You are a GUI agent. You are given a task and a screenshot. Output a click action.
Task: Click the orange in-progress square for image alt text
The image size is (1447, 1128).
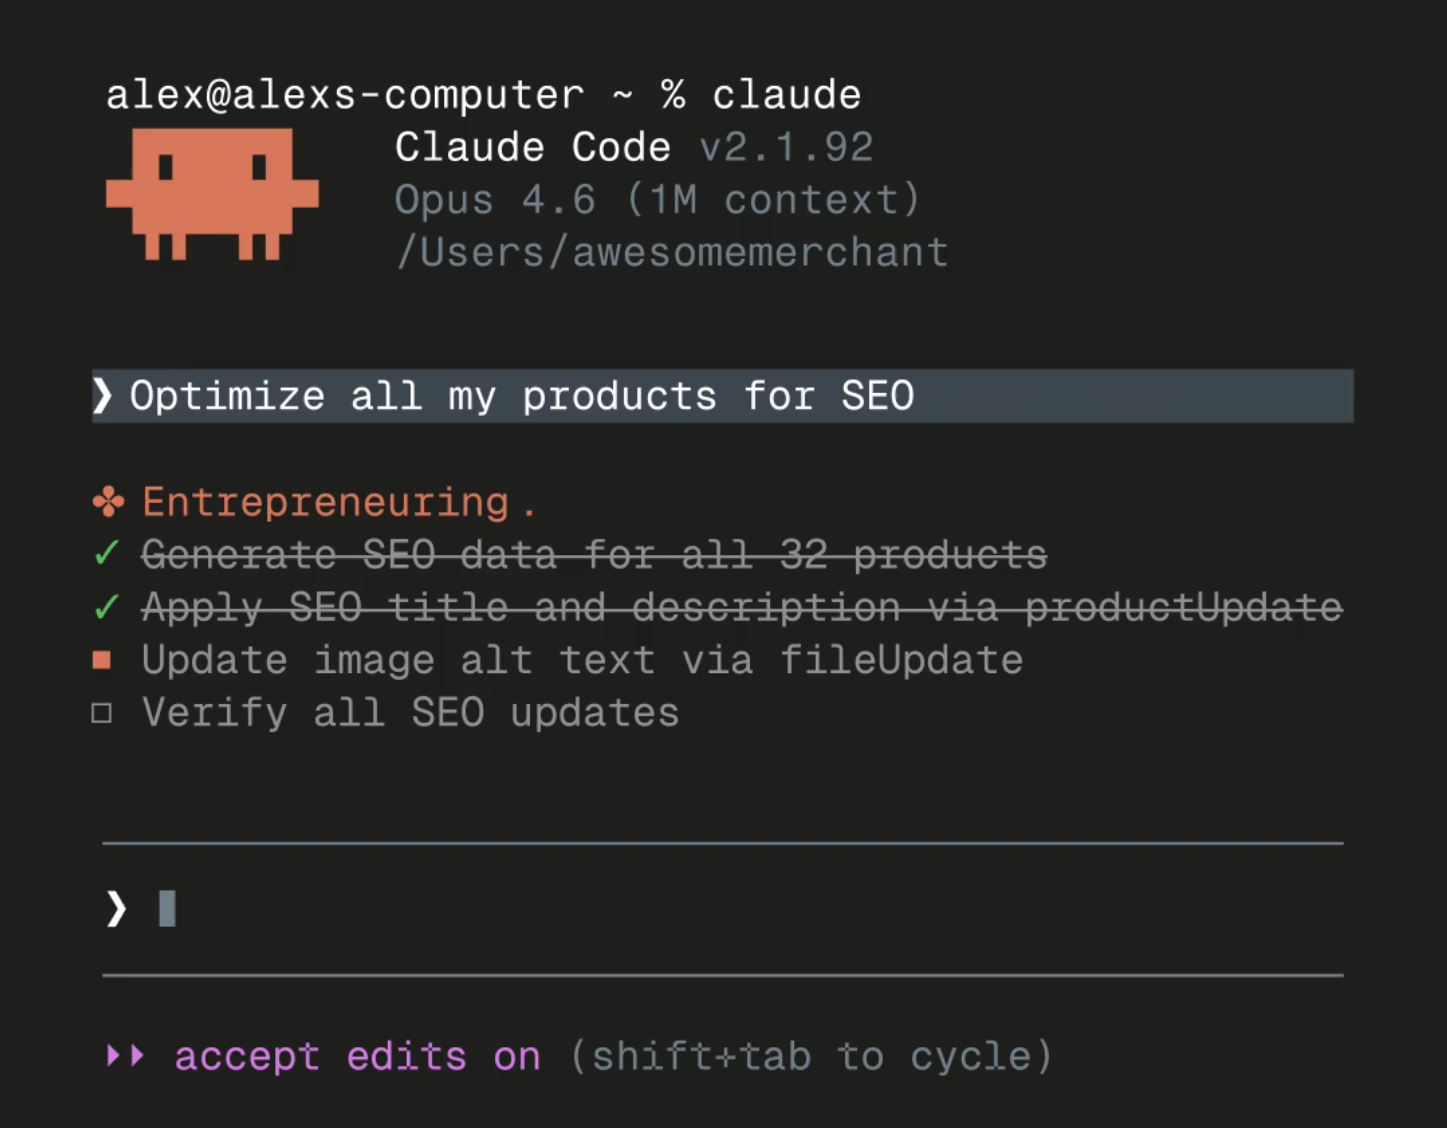tap(102, 660)
